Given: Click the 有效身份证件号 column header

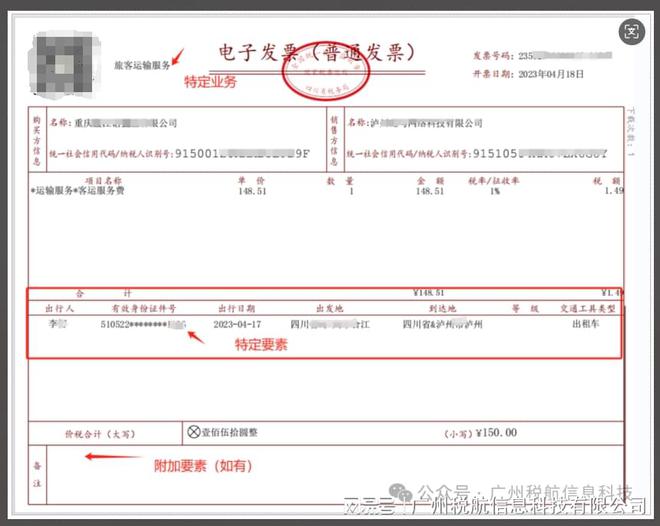Looking at the screenshot, I should pos(144,308).
